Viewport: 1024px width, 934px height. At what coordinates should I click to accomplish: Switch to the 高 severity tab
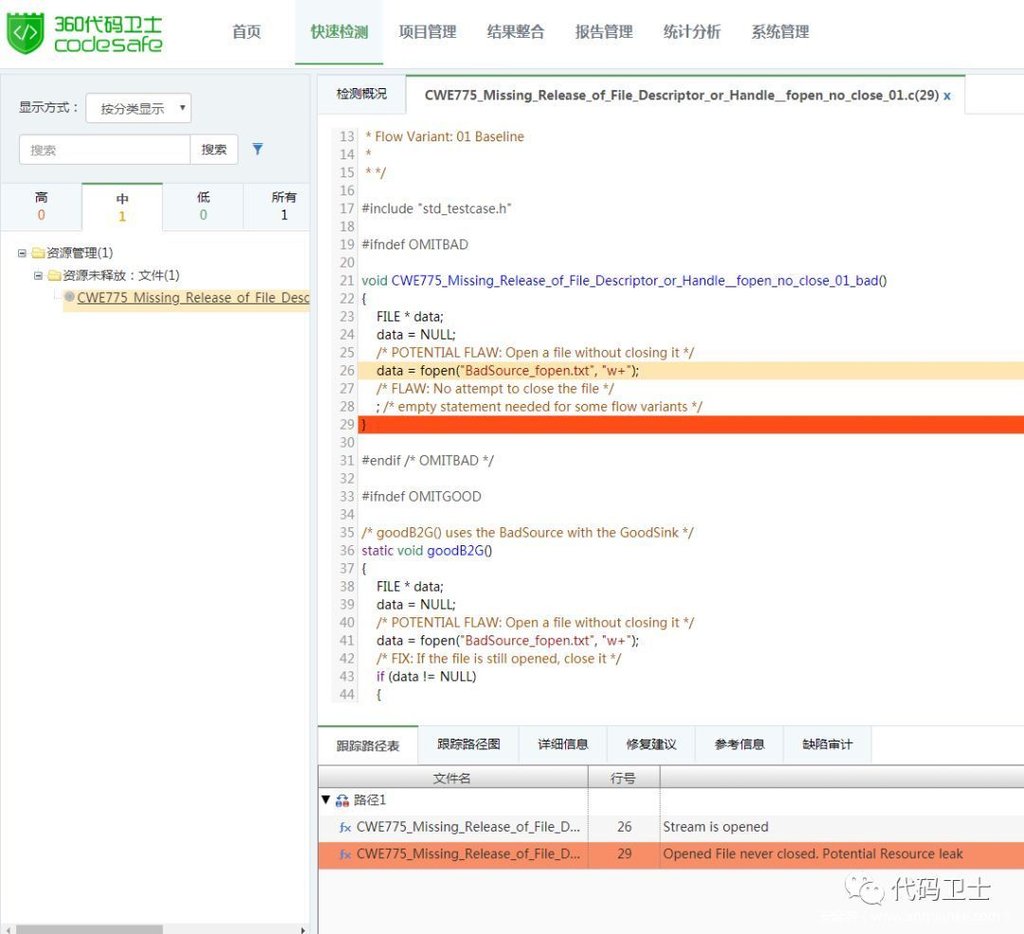tap(41, 206)
